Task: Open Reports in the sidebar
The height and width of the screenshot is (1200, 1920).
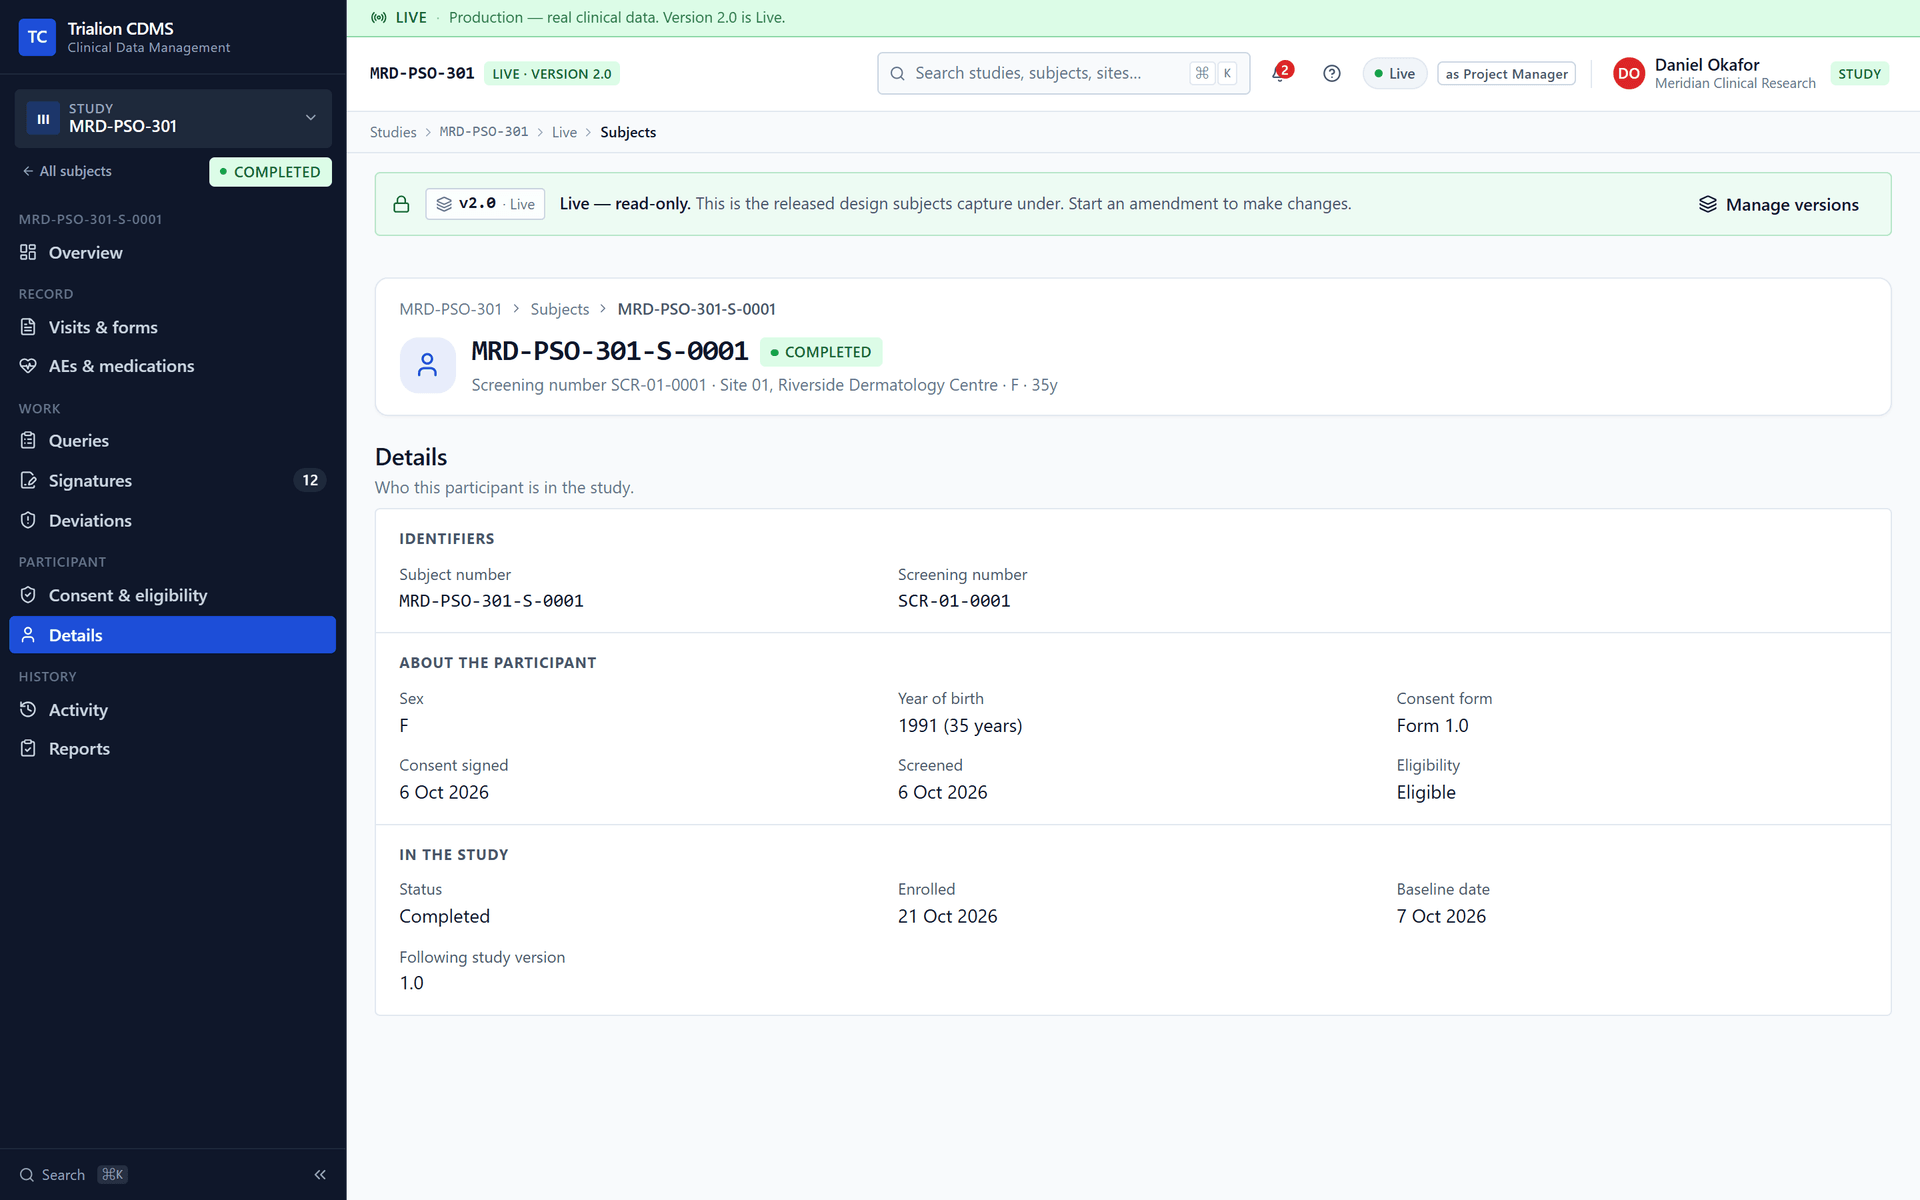Action: tap(172, 749)
